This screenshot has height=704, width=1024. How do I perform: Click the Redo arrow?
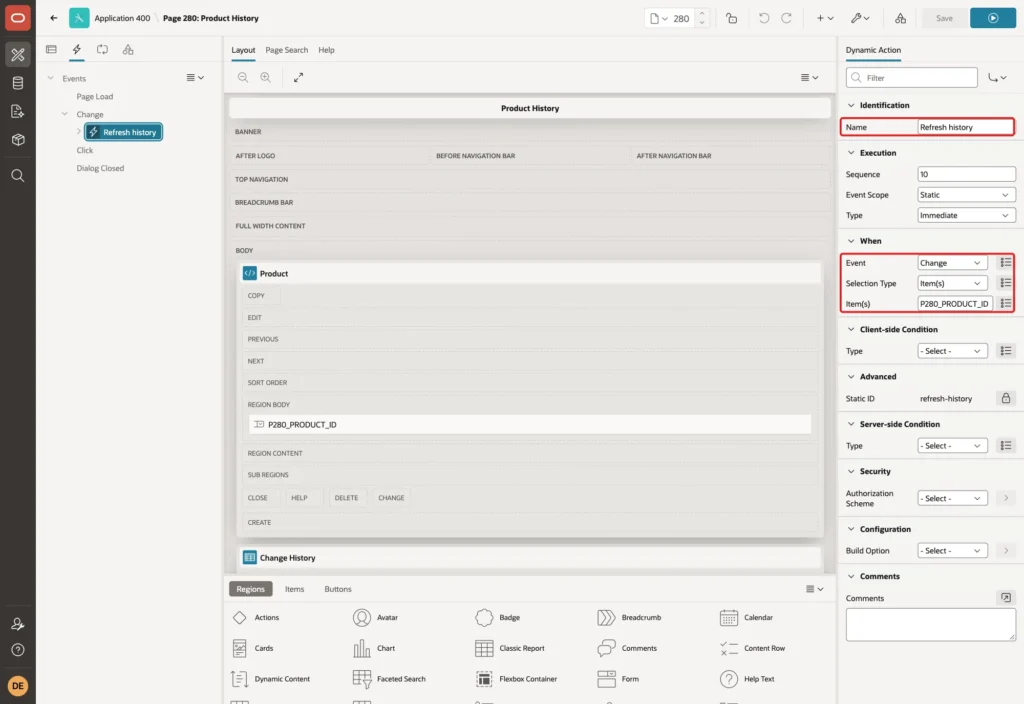click(x=786, y=18)
